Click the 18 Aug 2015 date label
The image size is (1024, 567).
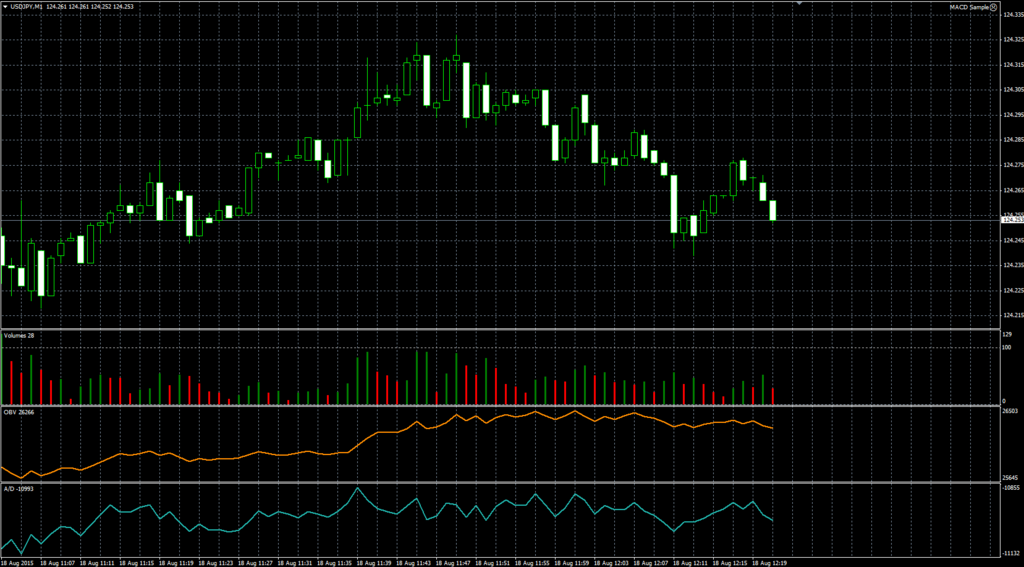(x=18, y=562)
